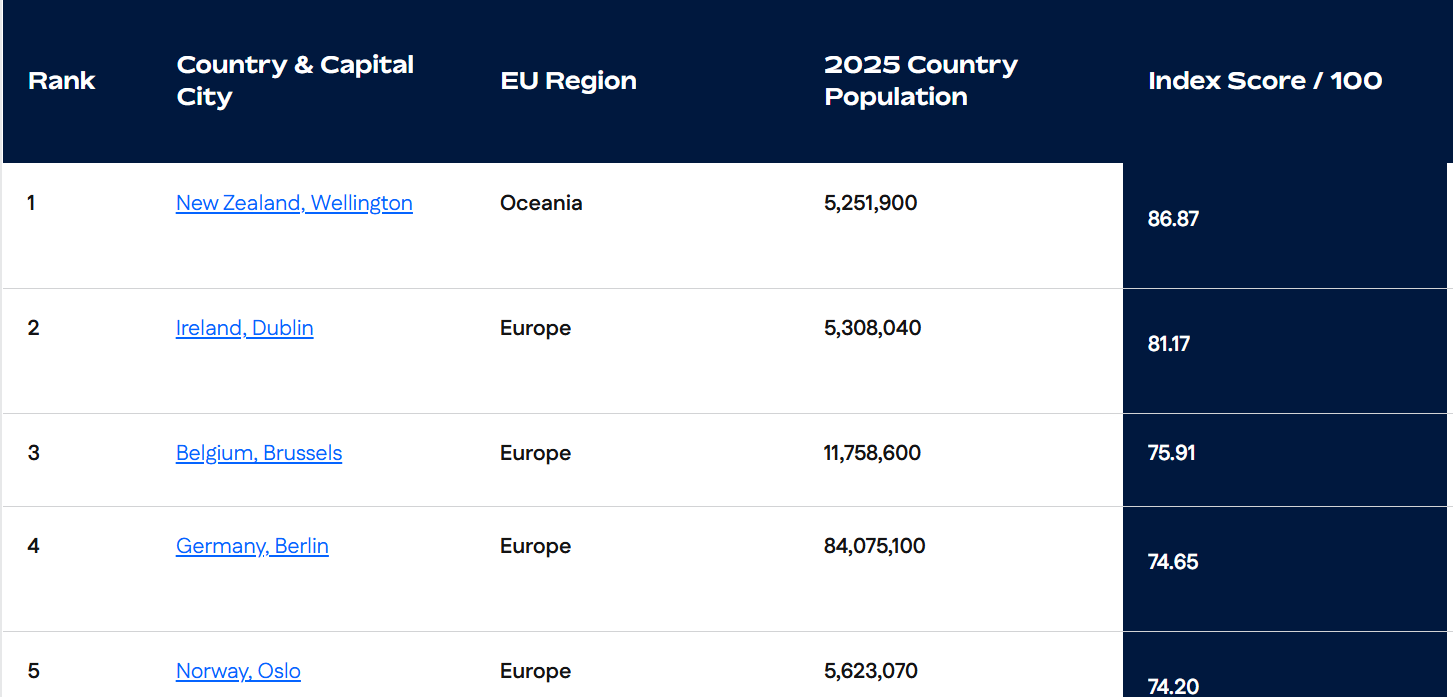Click rank number 4
Screen dimensions: 1453x697
(x=33, y=546)
